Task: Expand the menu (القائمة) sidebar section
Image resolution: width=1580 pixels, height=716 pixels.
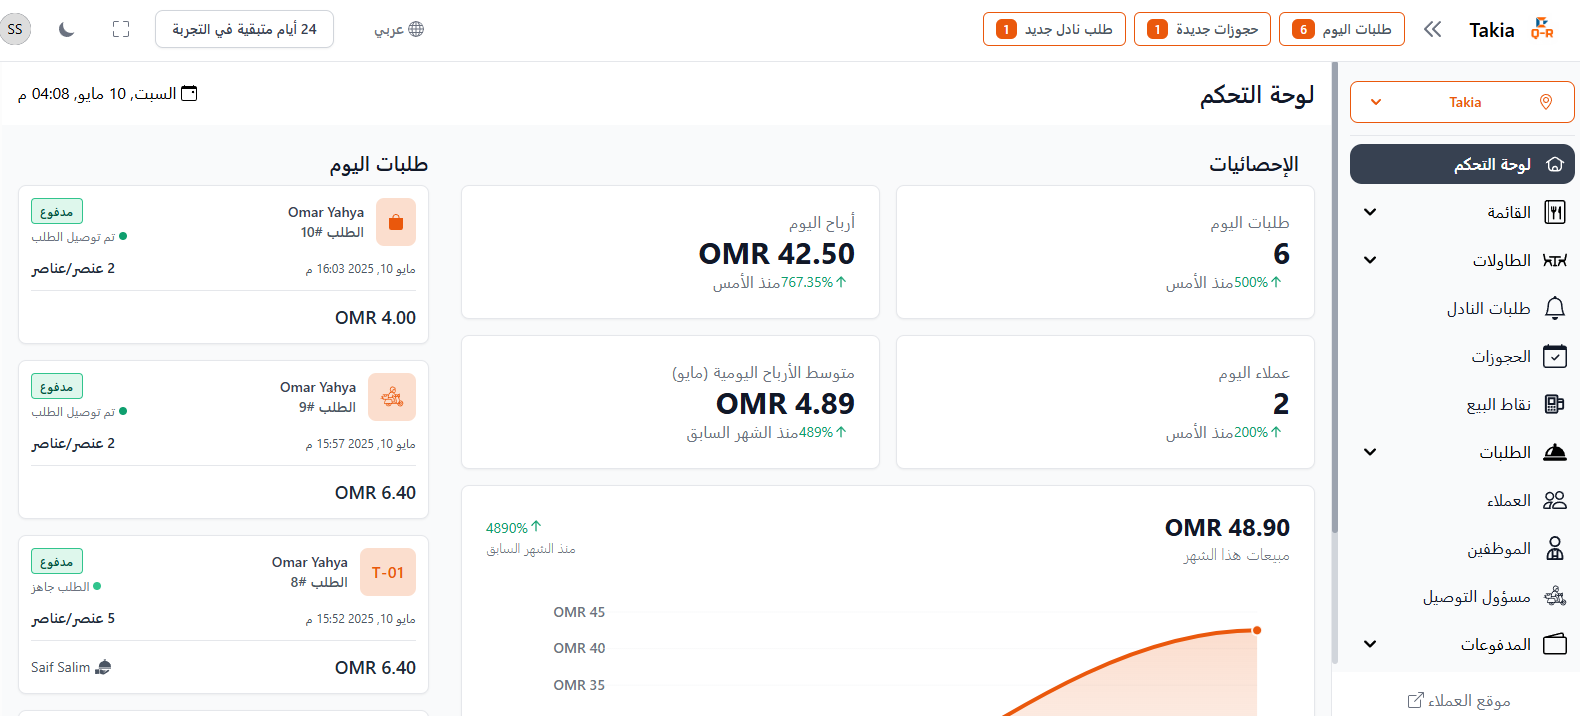Action: pos(1370,212)
